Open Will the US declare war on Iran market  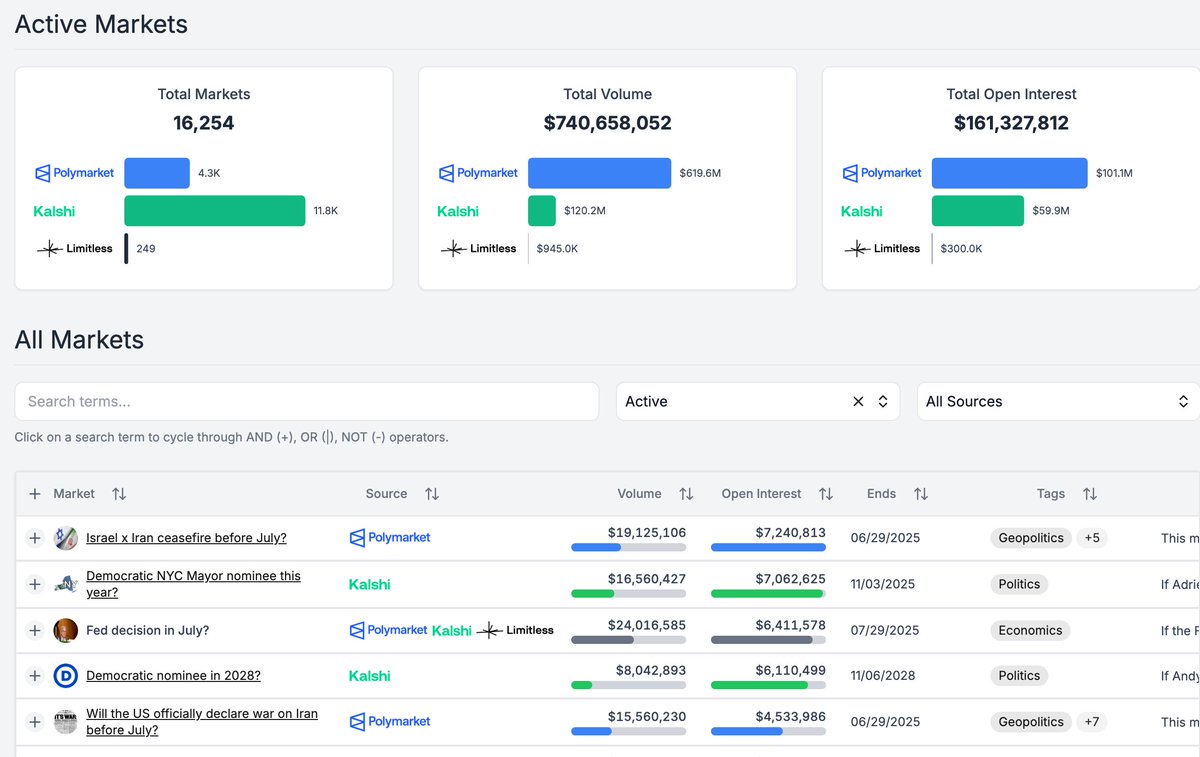tap(202, 722)
